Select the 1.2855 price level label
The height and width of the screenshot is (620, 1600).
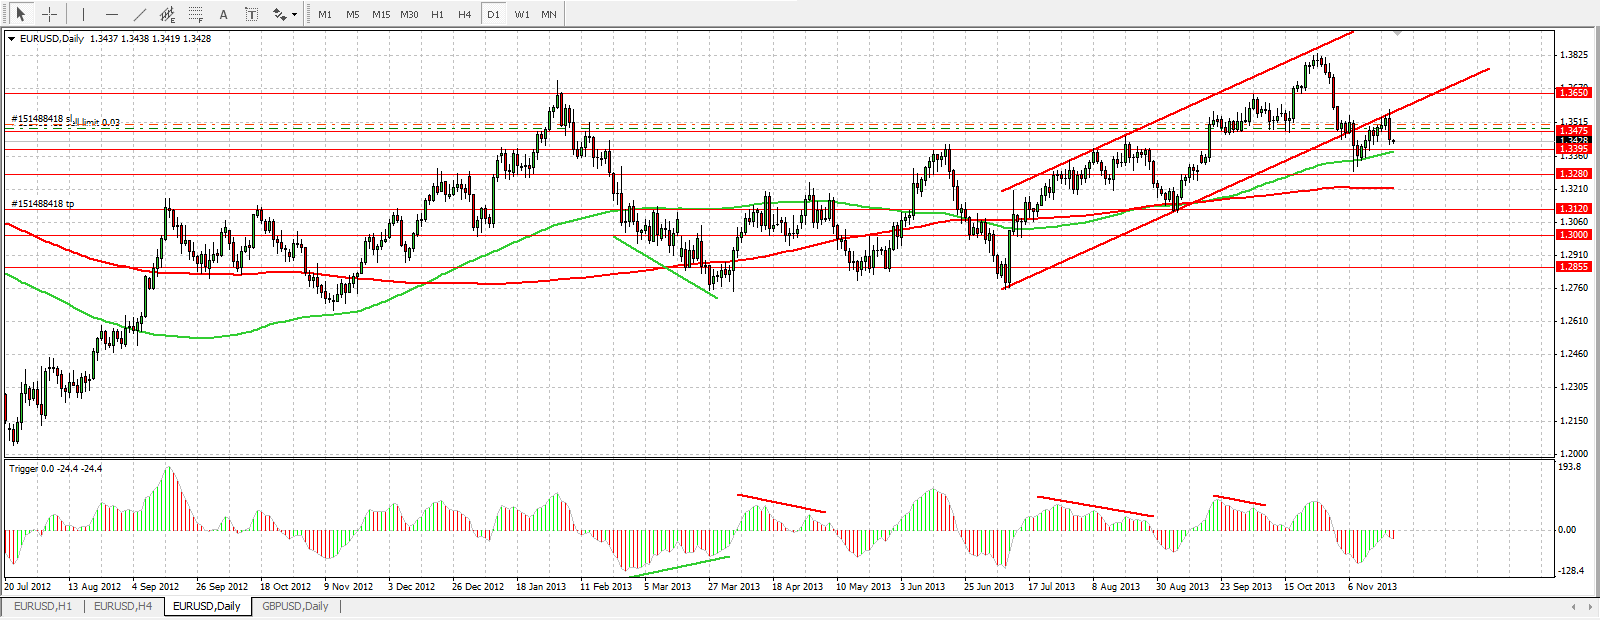1574,267
